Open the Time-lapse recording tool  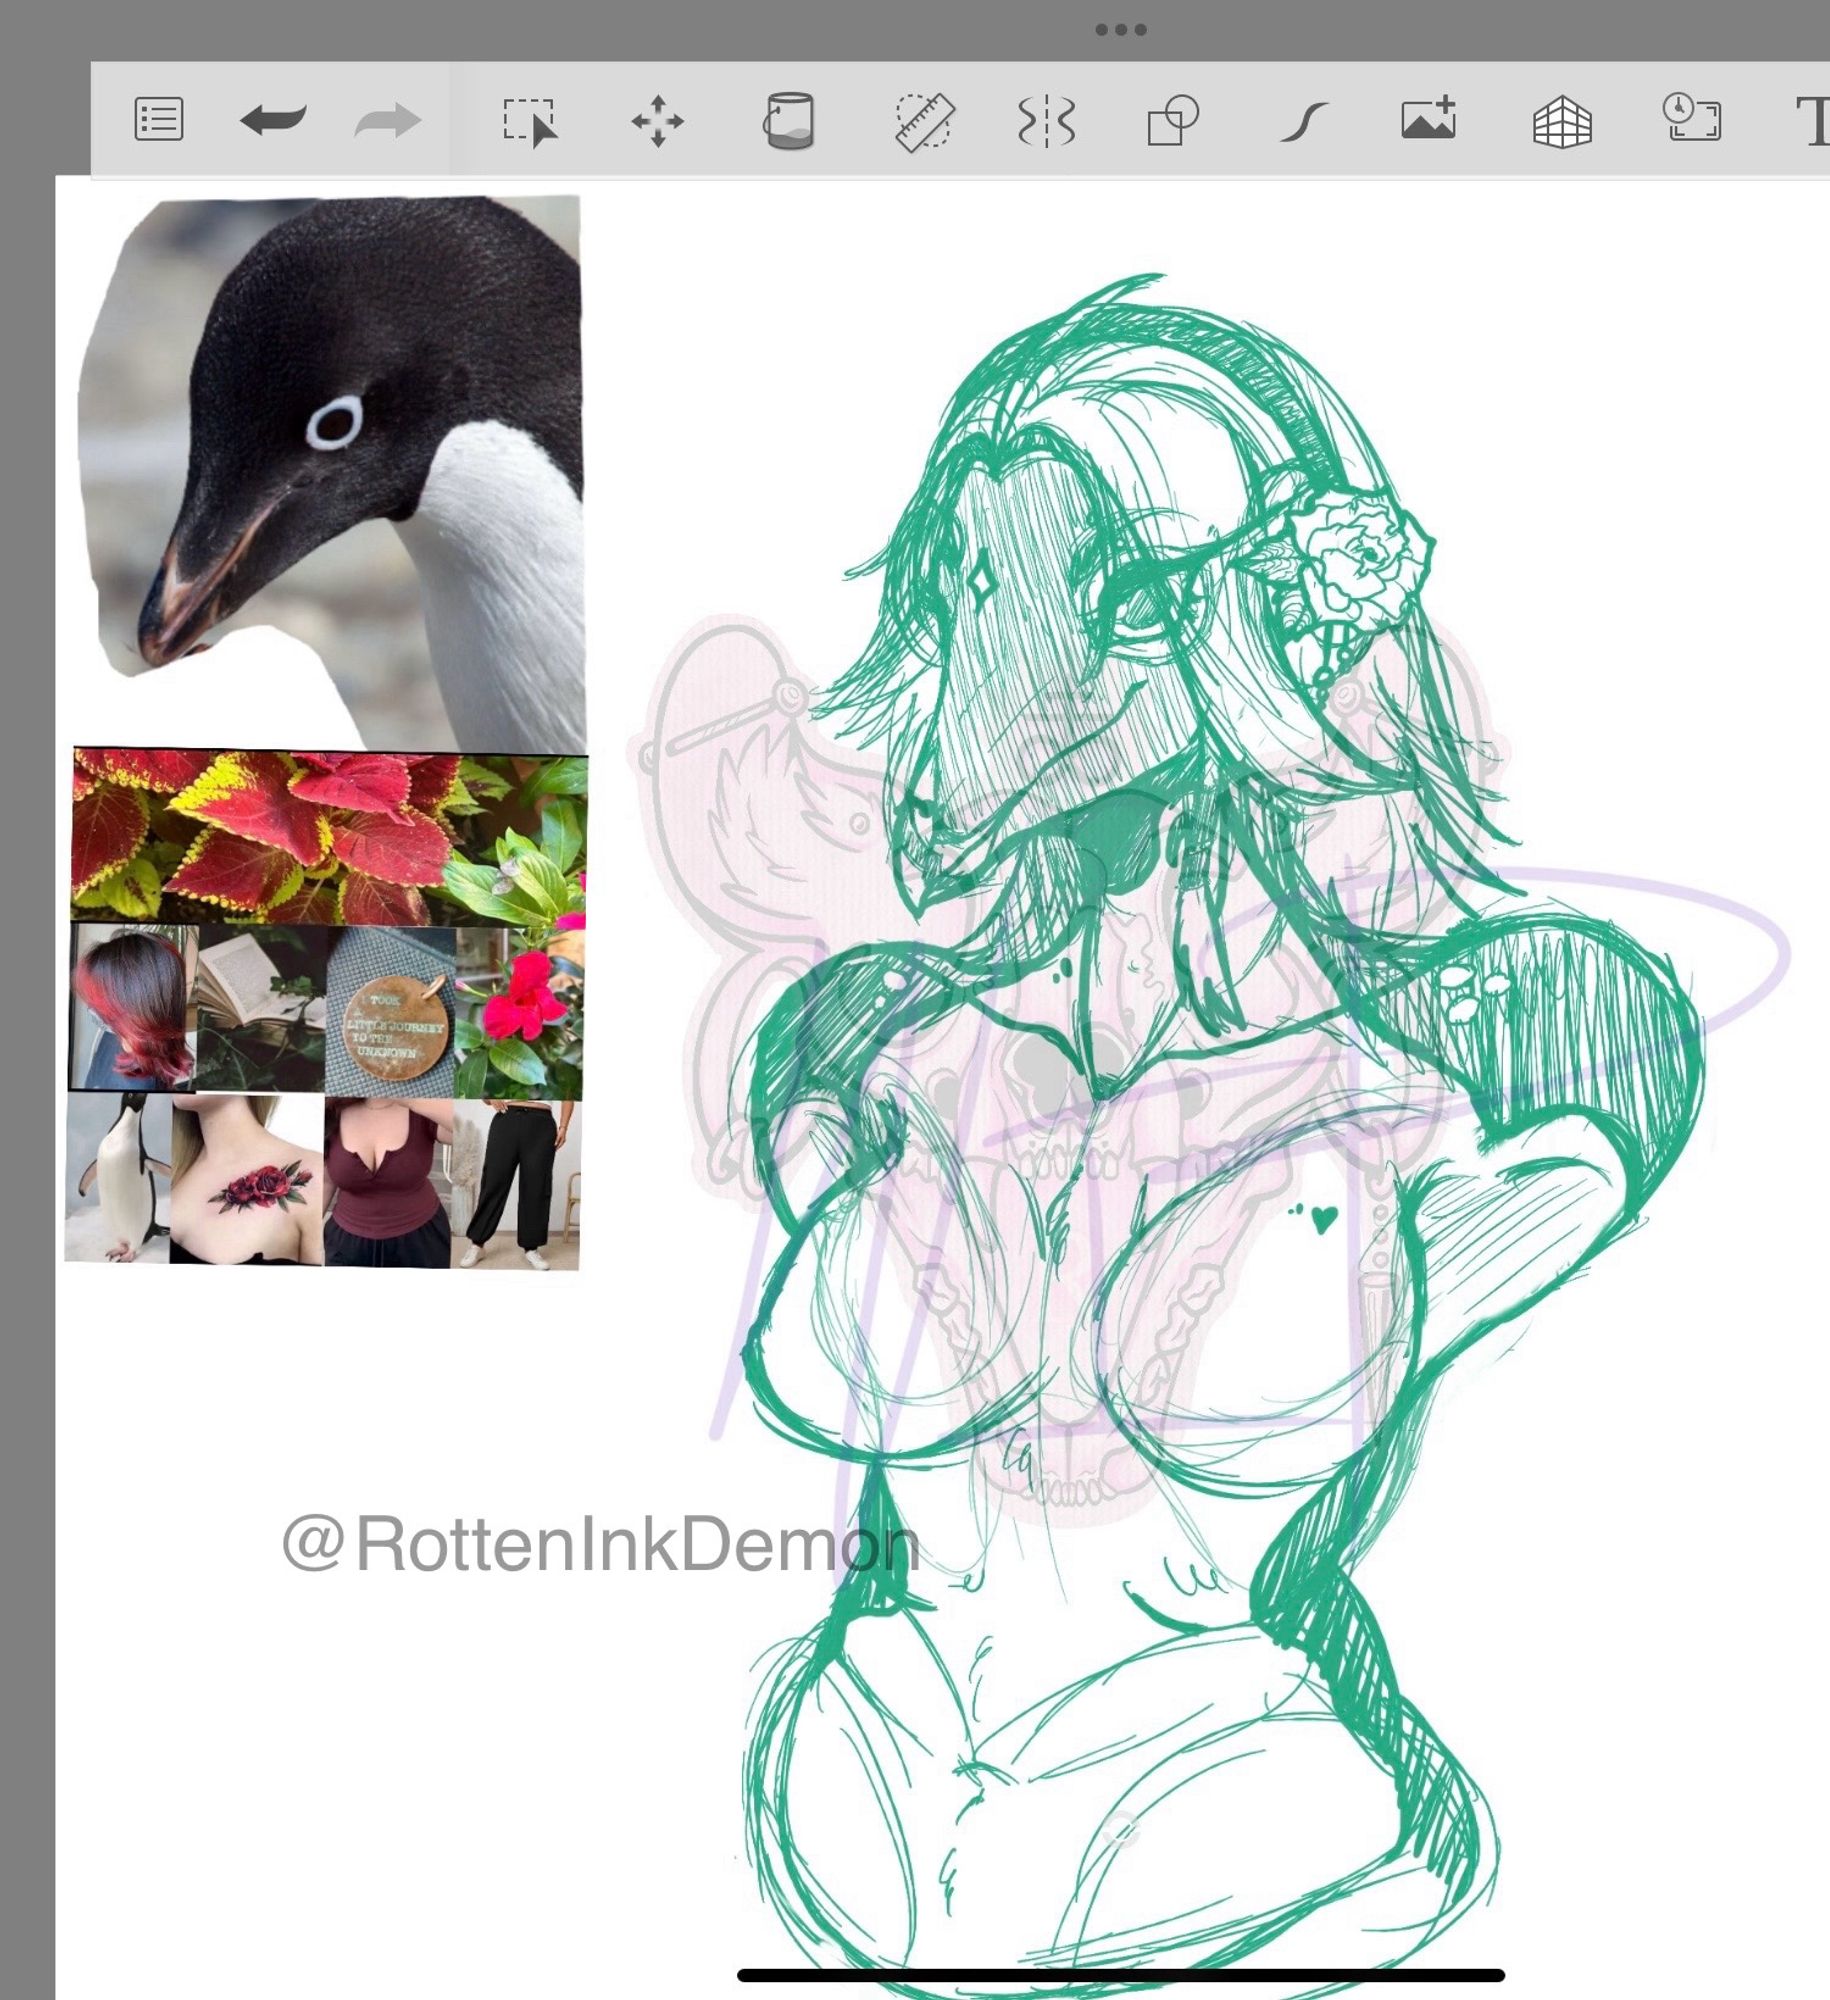[x=1691, y=117]
